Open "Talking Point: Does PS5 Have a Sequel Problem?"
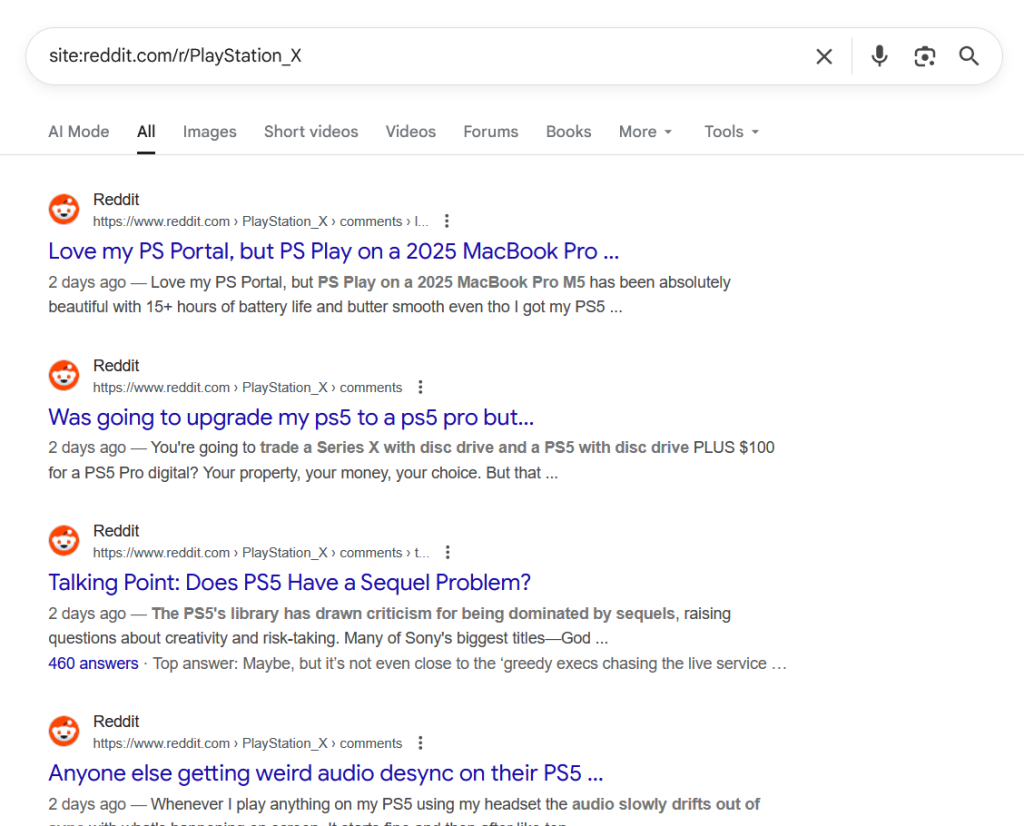1024x826 pixels. coord(289,582)
